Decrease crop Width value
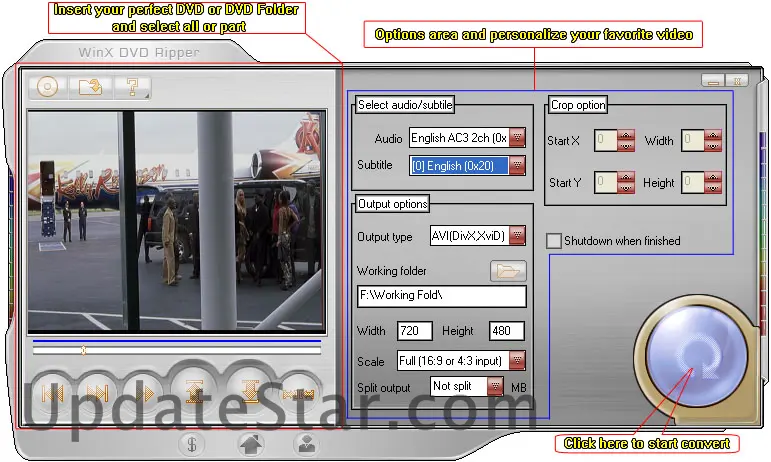Viewport: 771px width, 462px height. click(x=712, y=146)
